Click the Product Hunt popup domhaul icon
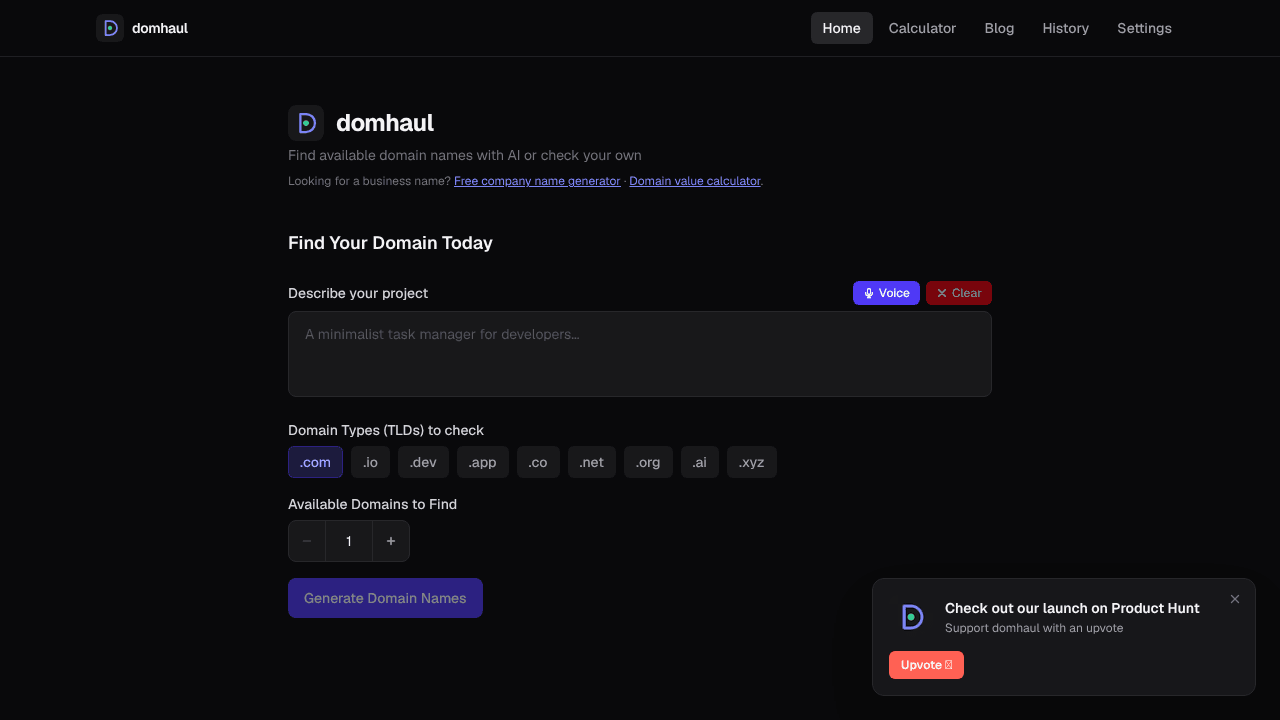Screen dimensions: 1280x720 point(911,617)
